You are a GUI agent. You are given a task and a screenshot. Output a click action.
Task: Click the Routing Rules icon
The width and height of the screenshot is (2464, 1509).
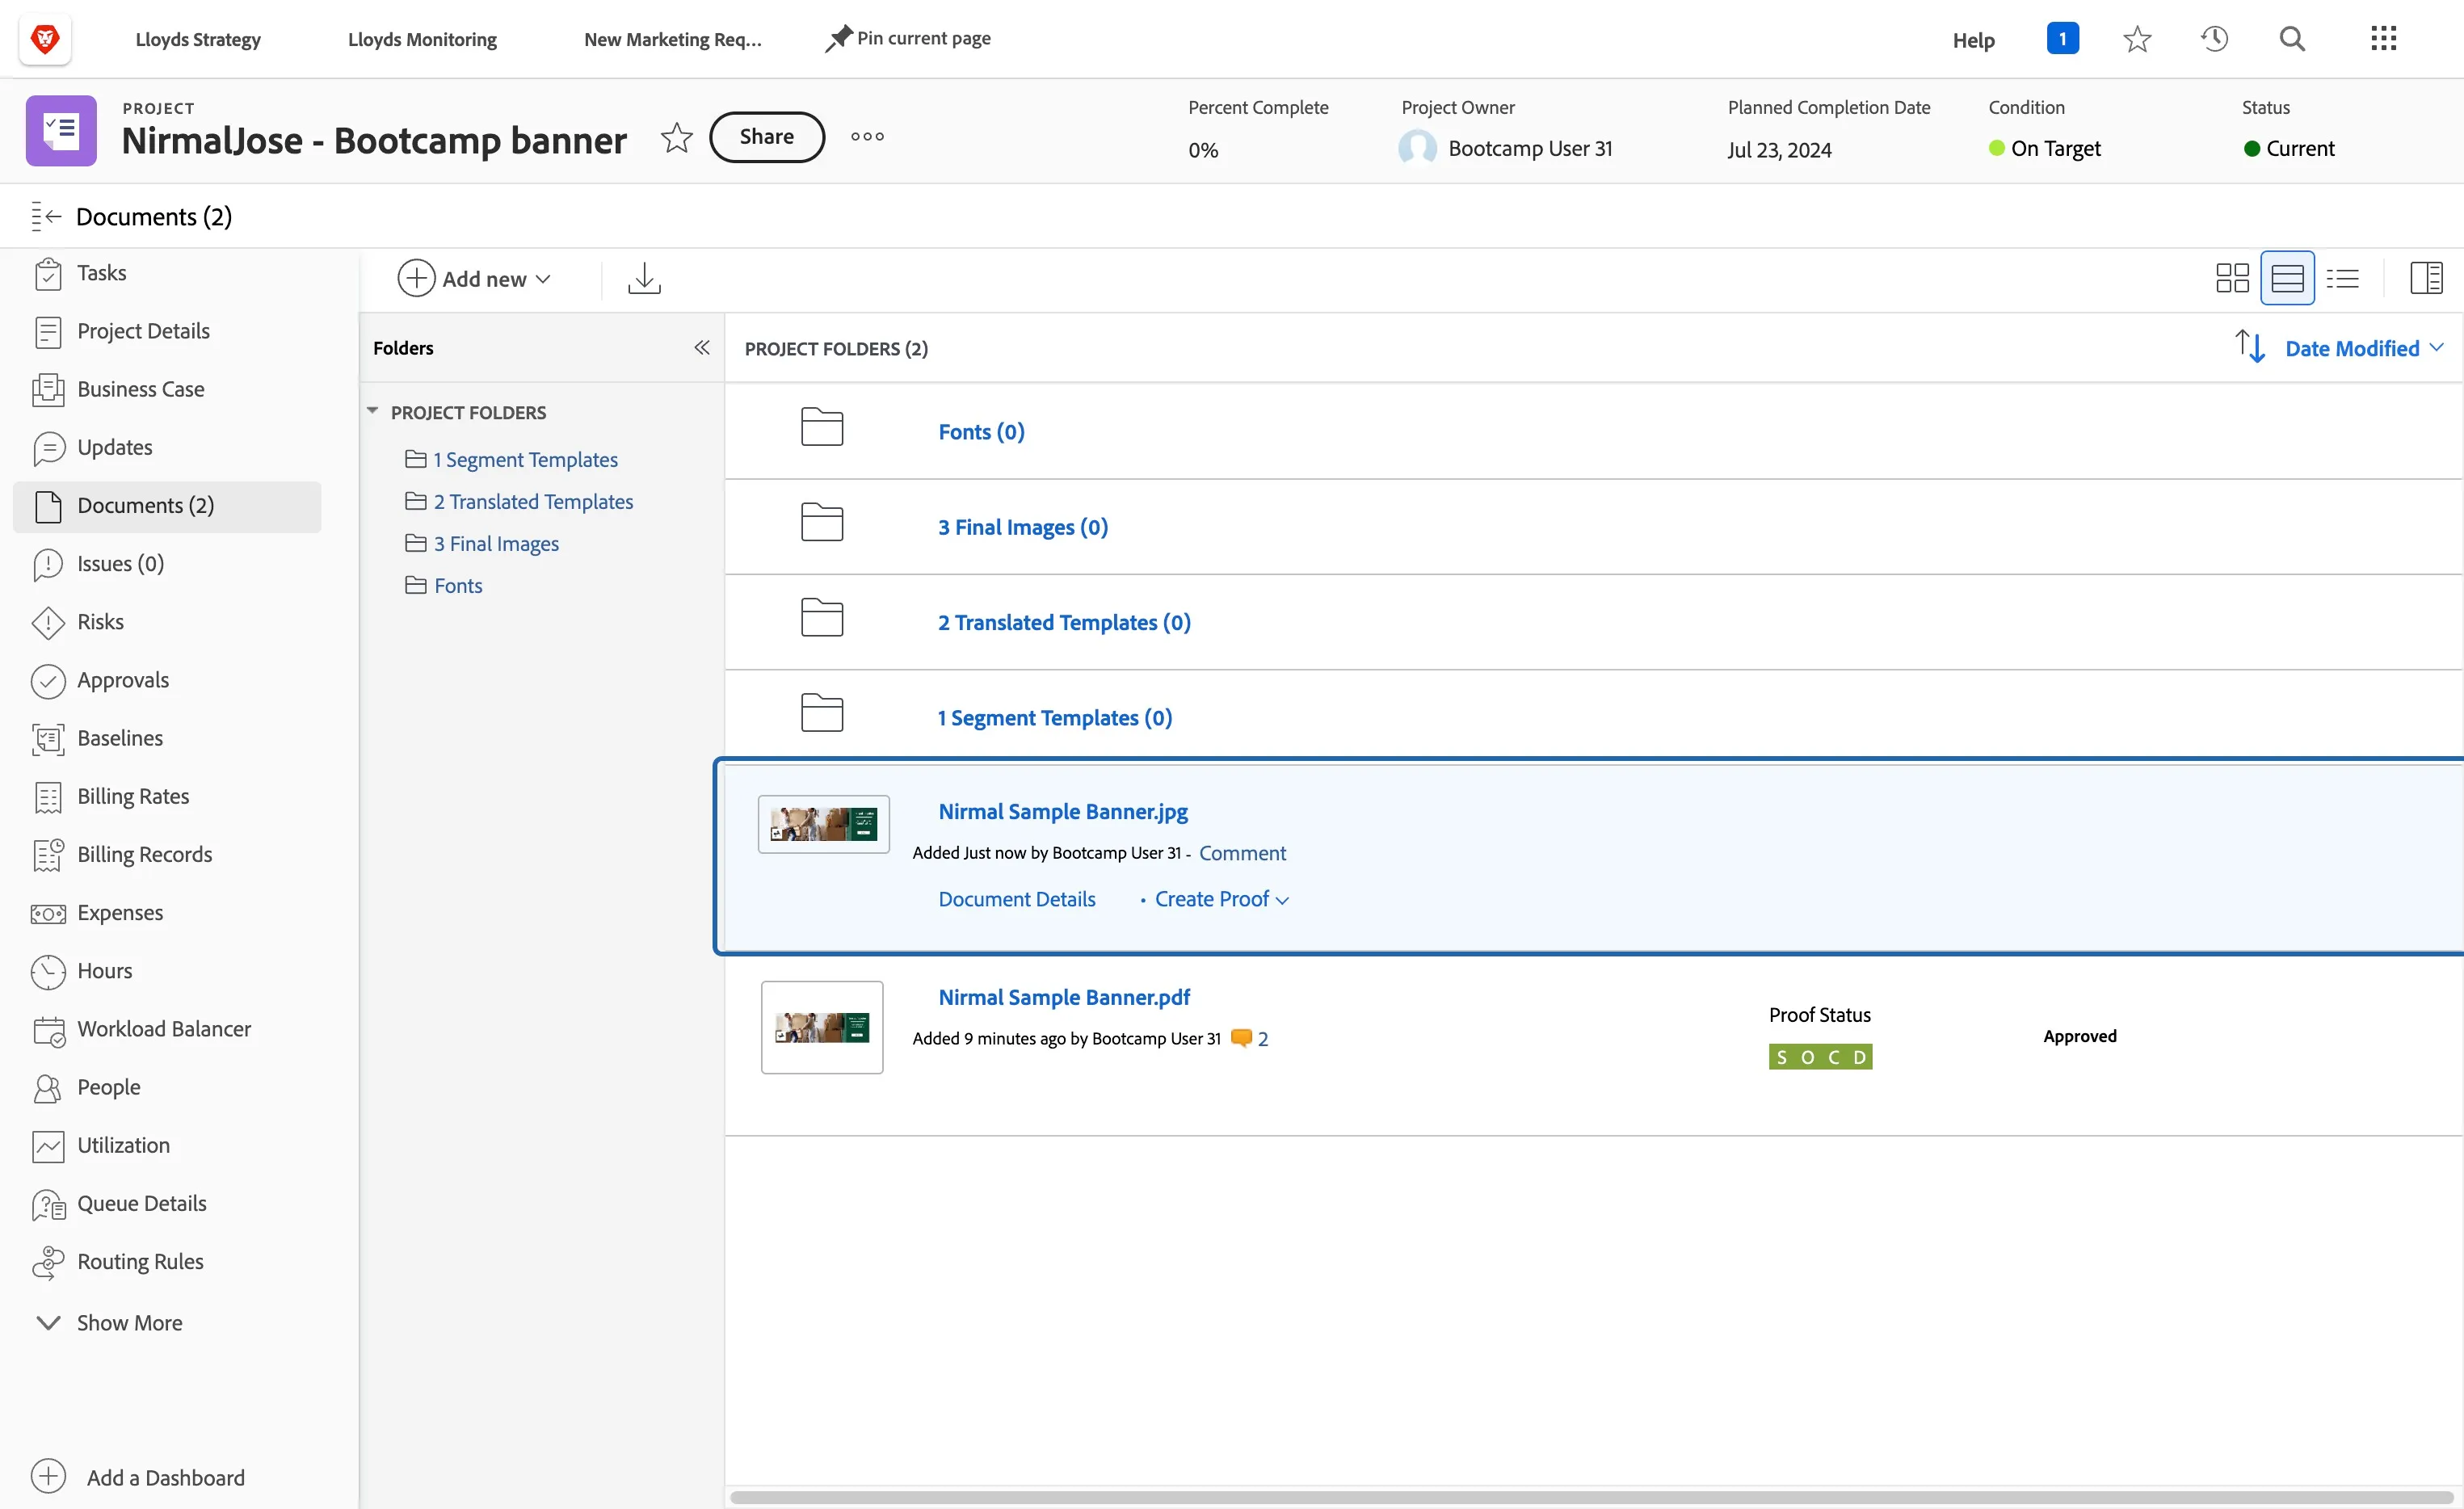(x=48, y=1262)
